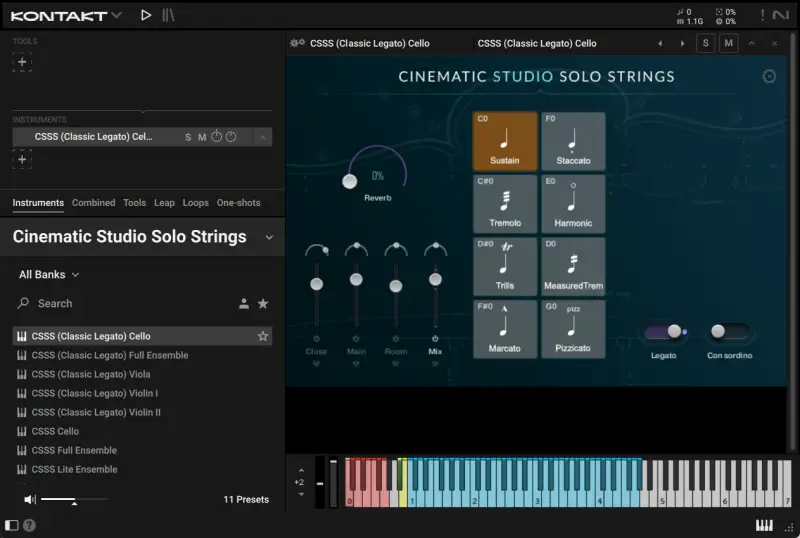Select CSSS (Classic Legato) Viola preset
The width and height of the screenshot is (800, 538).
click(x=142, y=374)
